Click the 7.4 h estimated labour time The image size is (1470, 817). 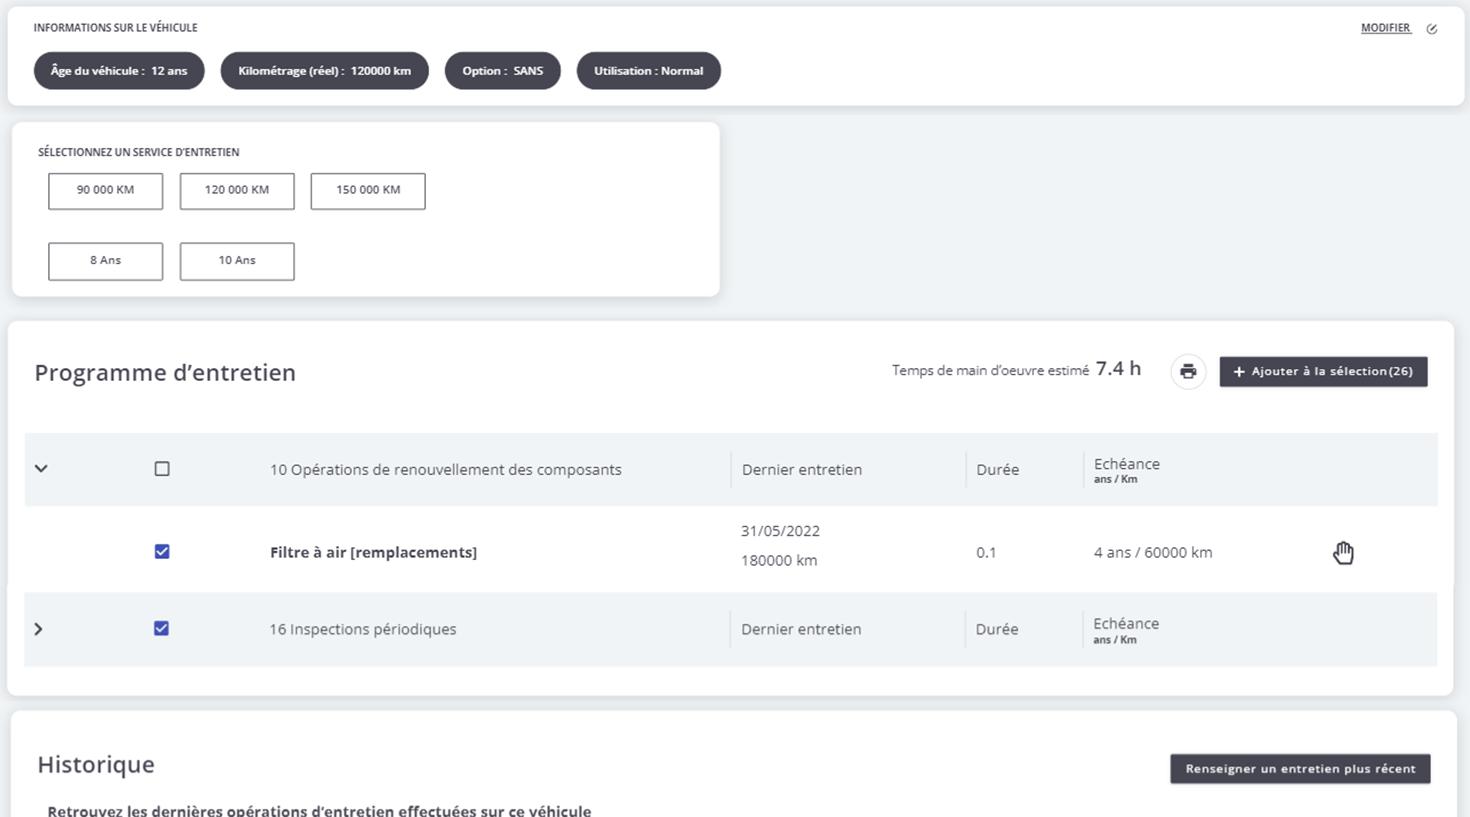pyautogui.click(x=1118, y=369)
